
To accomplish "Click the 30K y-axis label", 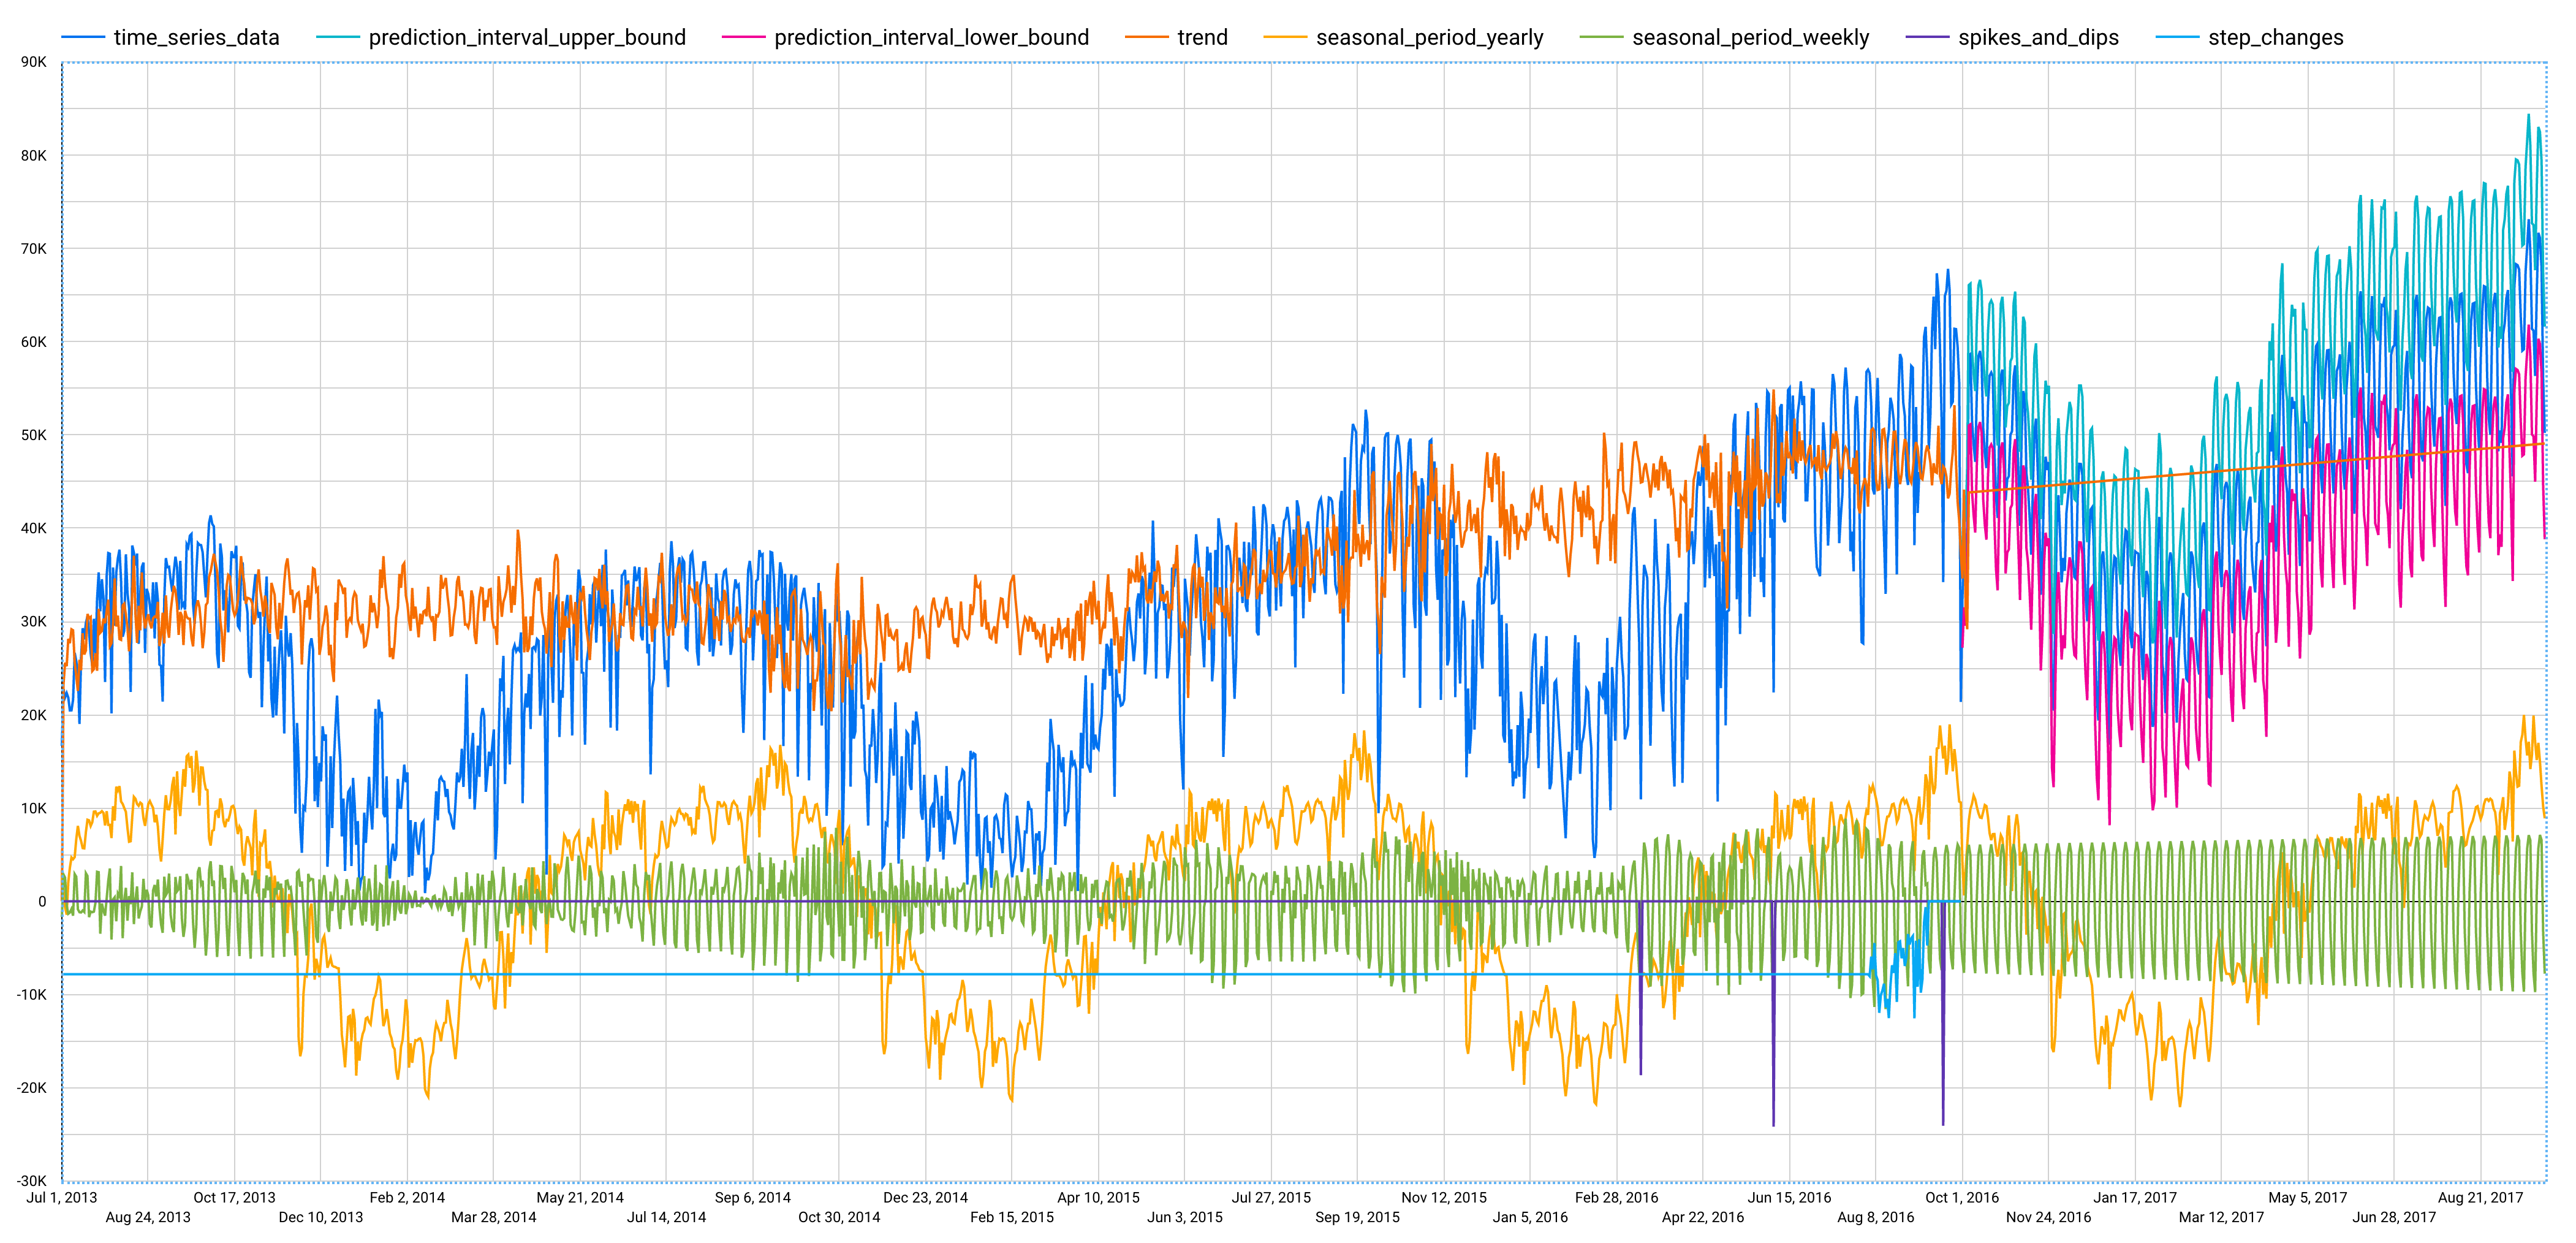I will tap(34, 621).
